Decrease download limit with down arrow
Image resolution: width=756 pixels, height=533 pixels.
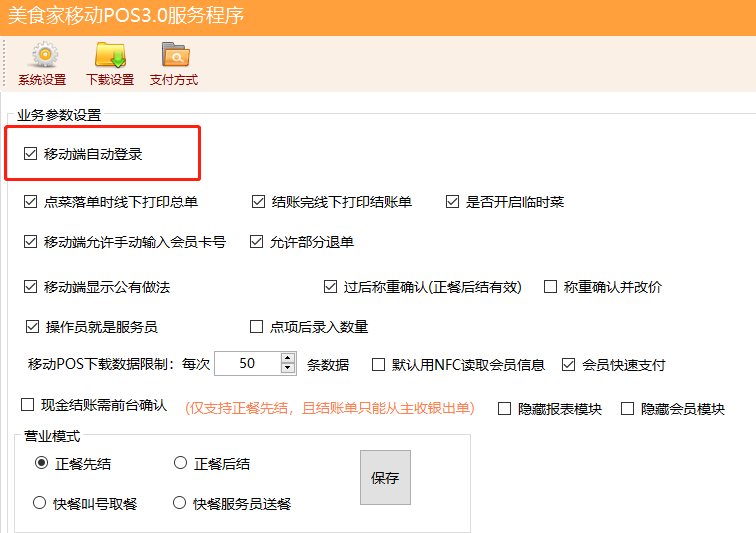(288, 368)
